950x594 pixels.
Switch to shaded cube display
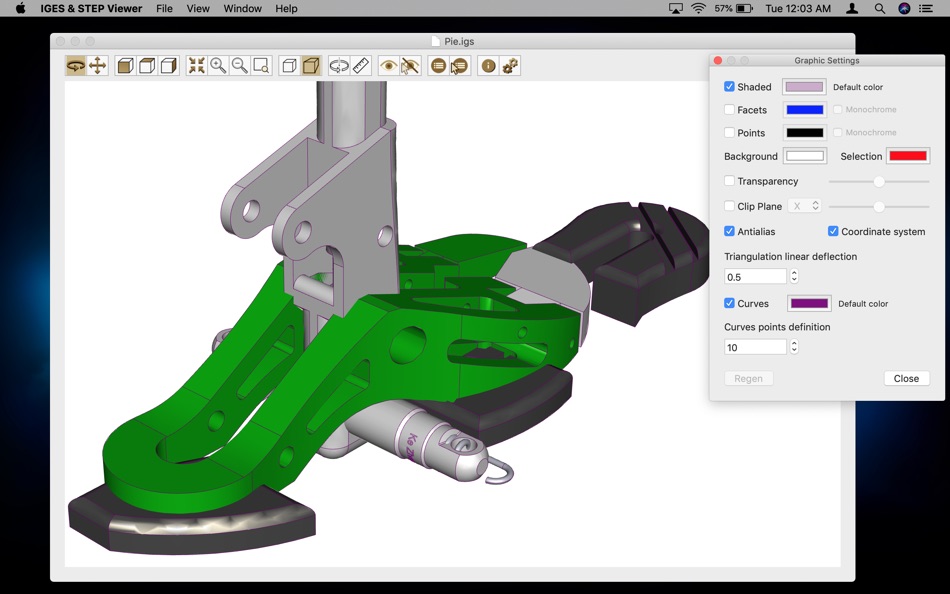pyautogui.click(x=311, y=65)
